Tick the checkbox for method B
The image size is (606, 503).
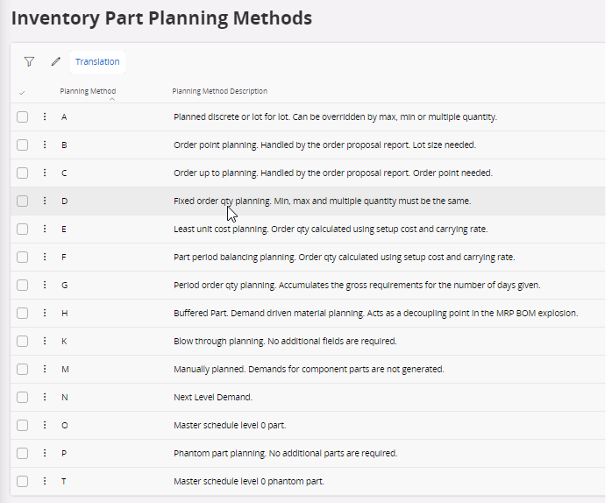(23, 145)
